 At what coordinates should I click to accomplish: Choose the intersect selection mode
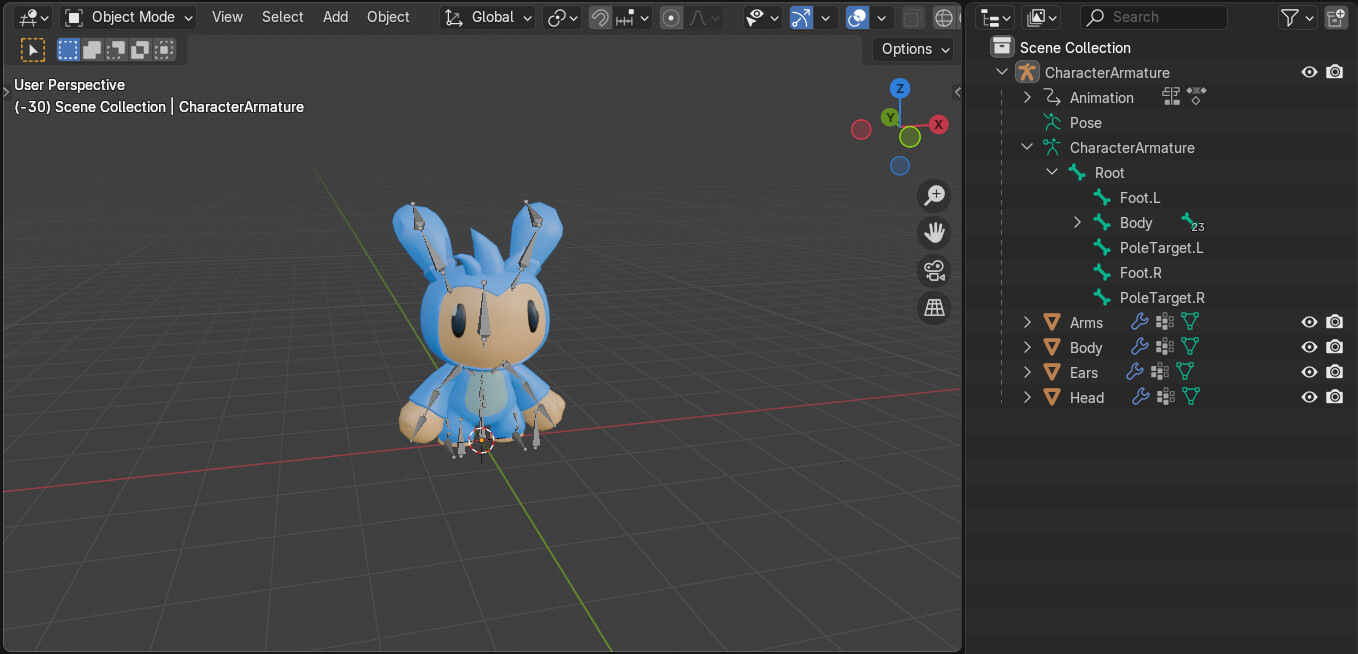(x=164, y=49)
